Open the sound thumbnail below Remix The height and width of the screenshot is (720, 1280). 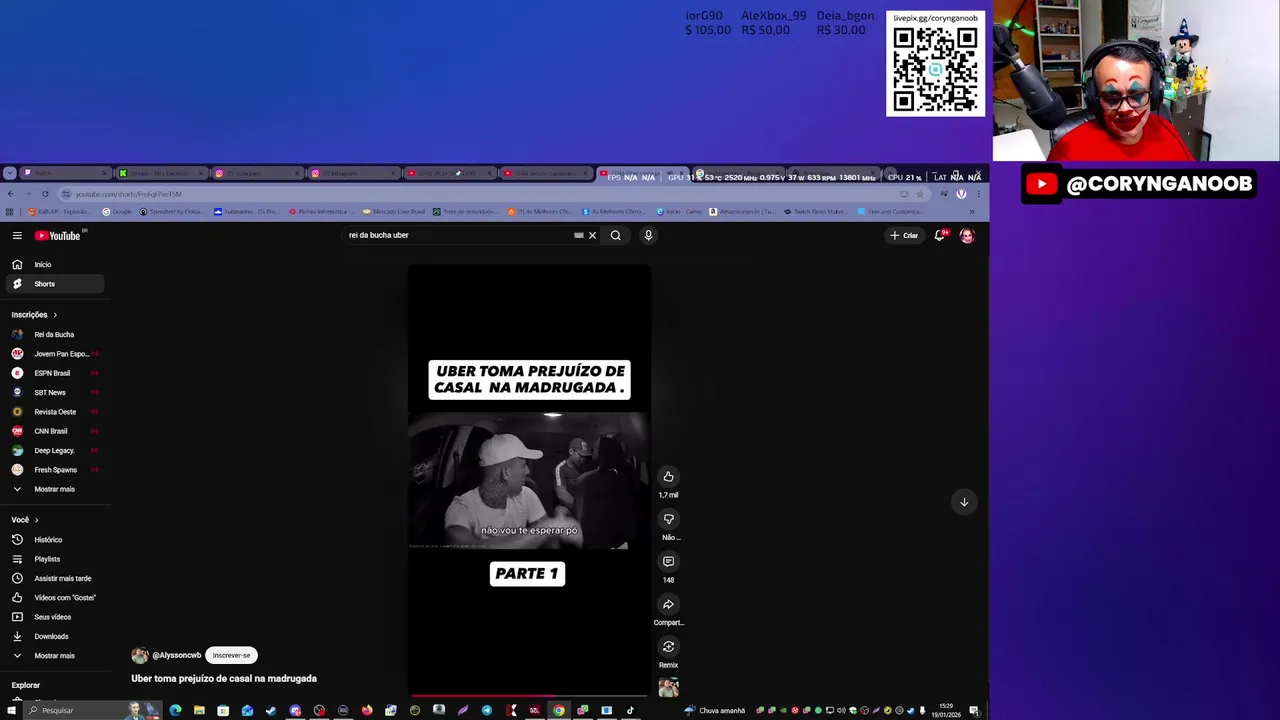(668, 687)
